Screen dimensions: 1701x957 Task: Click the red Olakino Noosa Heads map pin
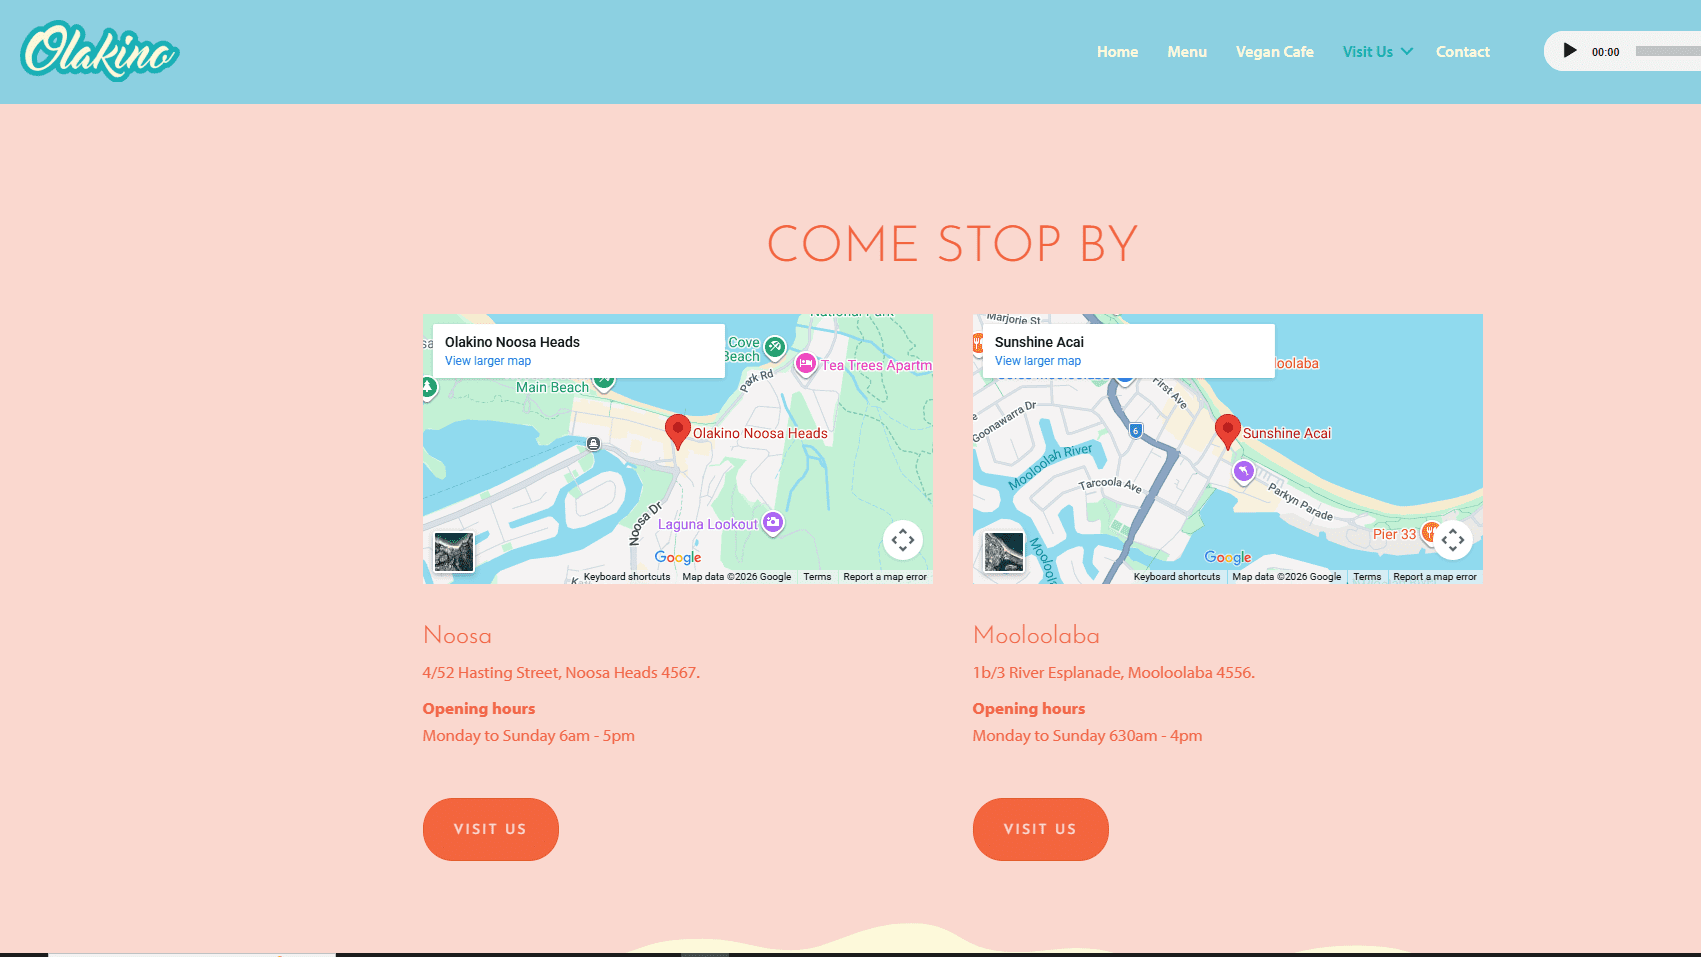[x=678, y=431]
